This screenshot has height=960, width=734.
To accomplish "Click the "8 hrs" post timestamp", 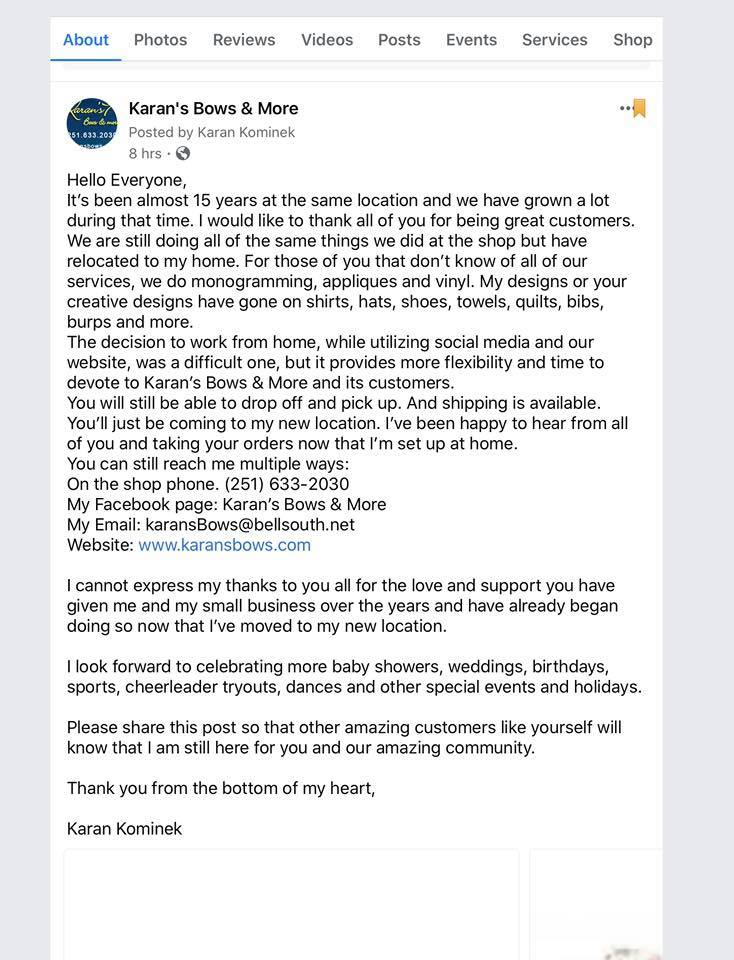I will coord(145,154).
